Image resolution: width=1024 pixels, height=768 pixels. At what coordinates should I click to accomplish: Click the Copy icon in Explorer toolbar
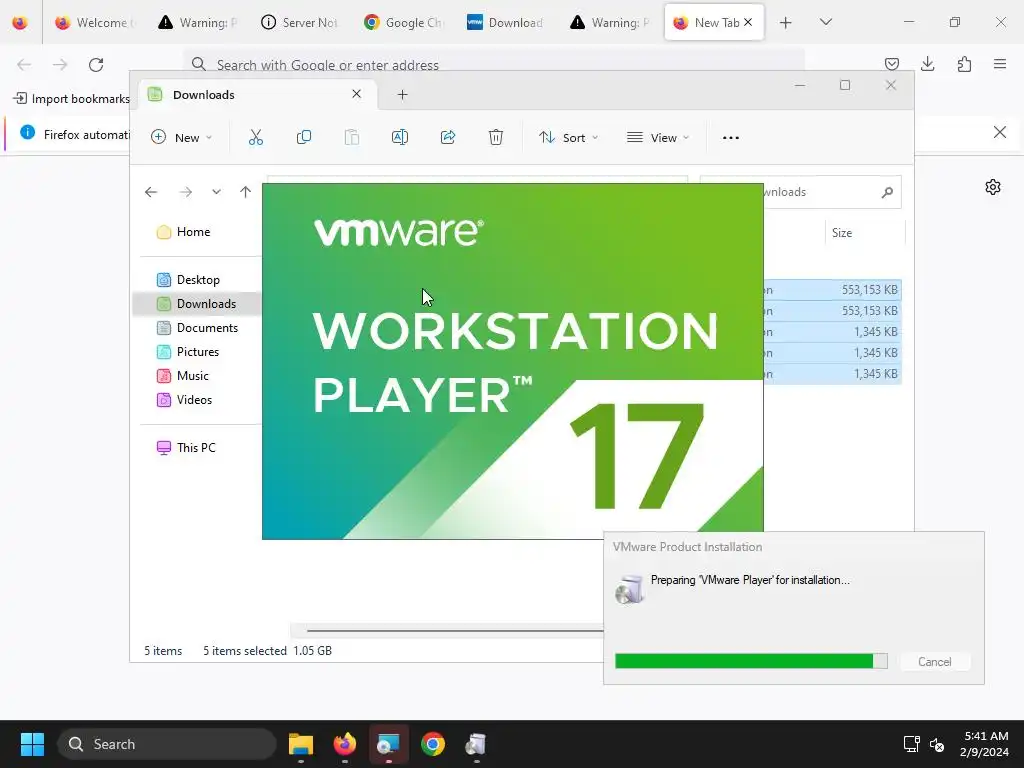(304, 137)
